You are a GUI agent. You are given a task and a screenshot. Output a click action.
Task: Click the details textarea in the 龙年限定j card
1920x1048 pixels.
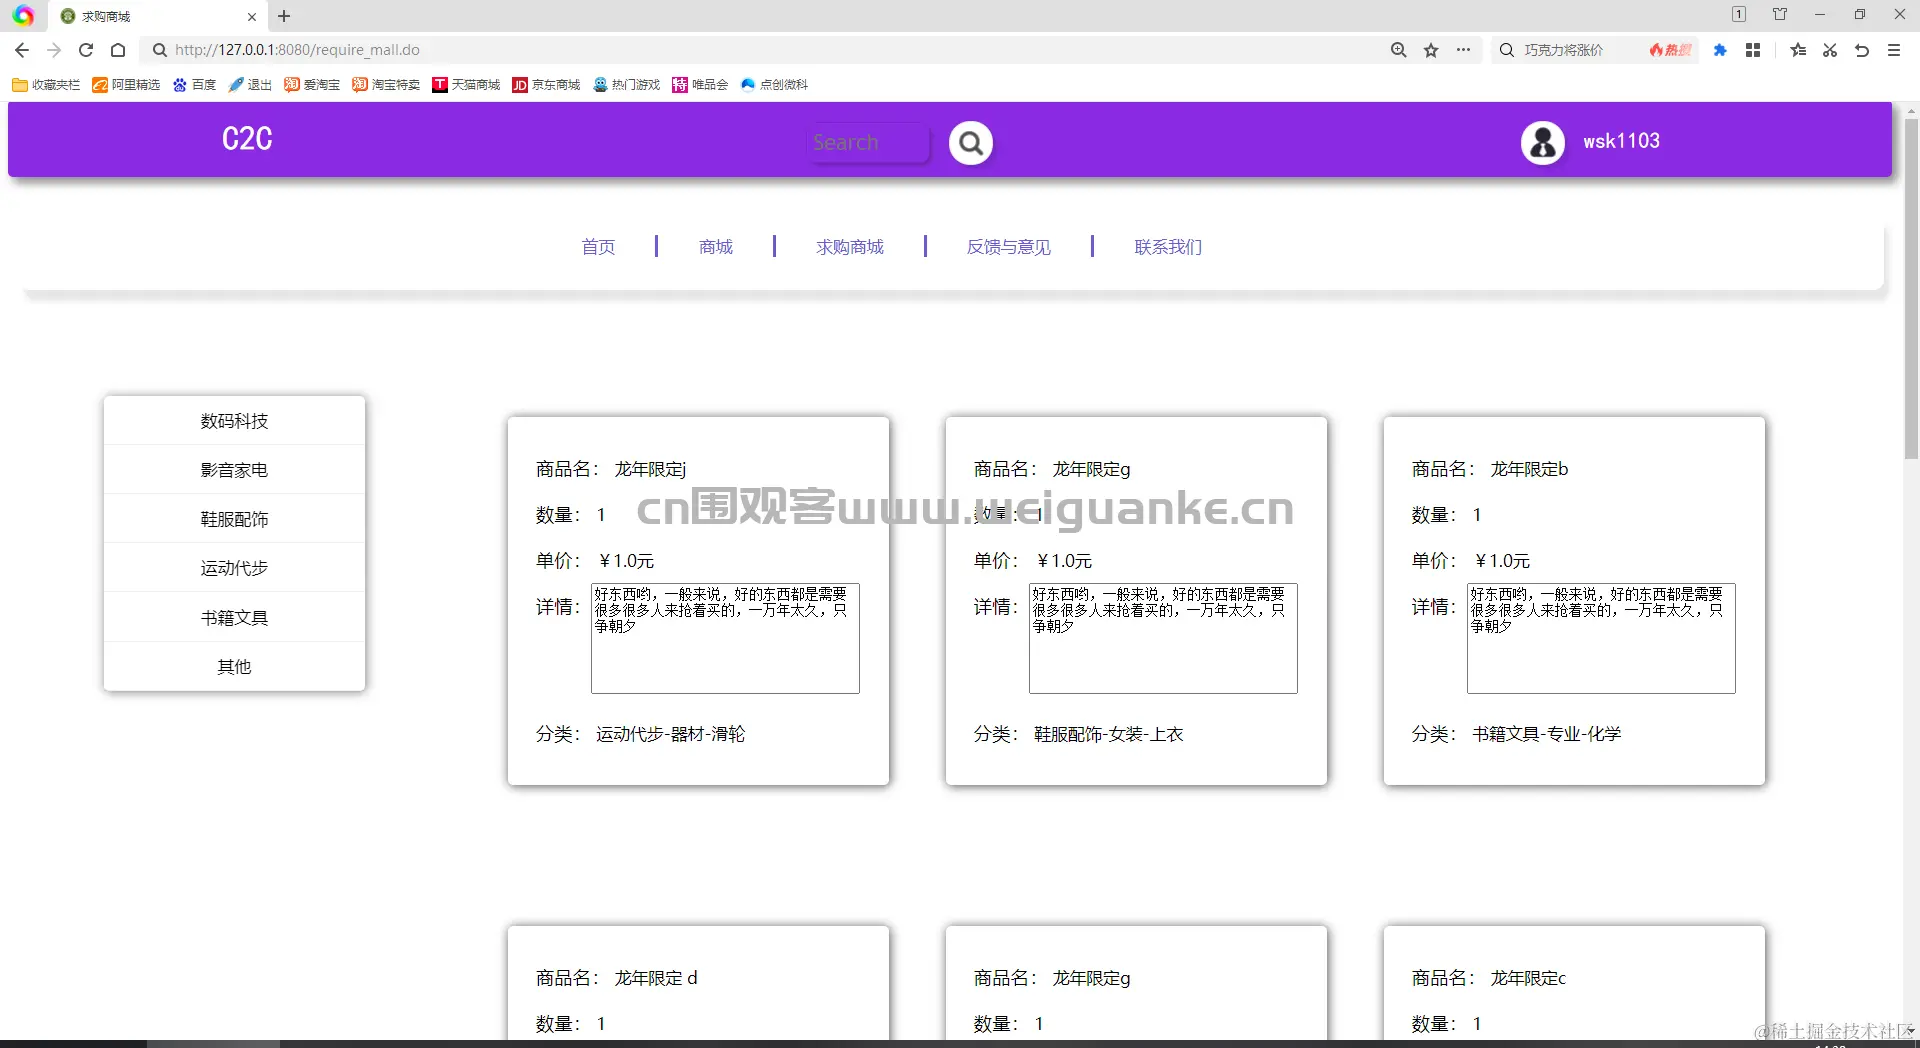tap(725, 638)
